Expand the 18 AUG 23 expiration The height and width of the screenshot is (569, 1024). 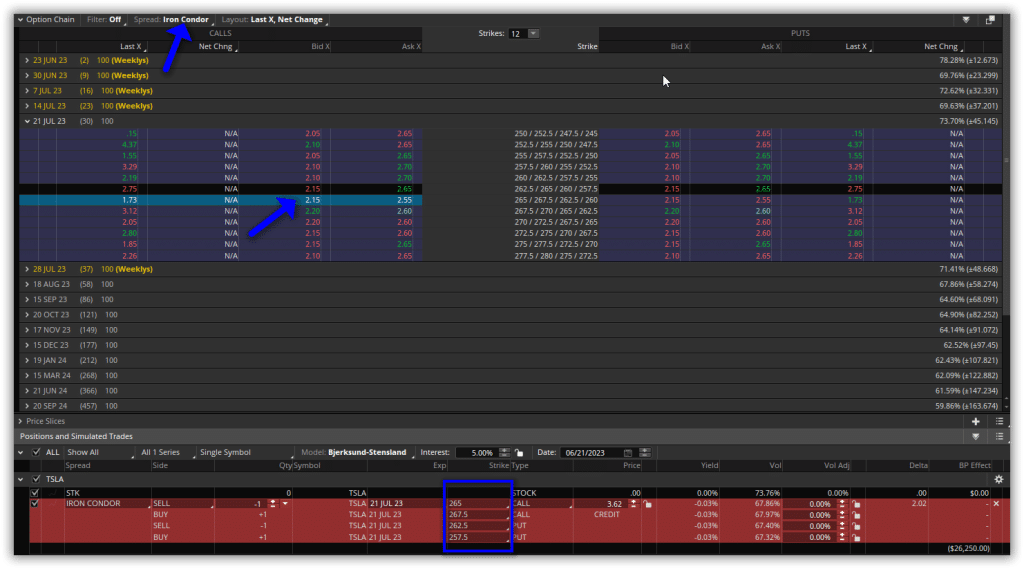[27, 285]
